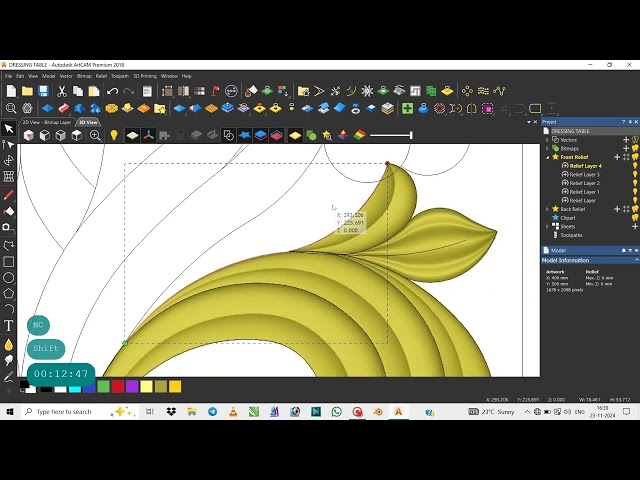Toggle visibility bulb for Vectors
This screenshot has height=480, width=640.
pos(635,140)
